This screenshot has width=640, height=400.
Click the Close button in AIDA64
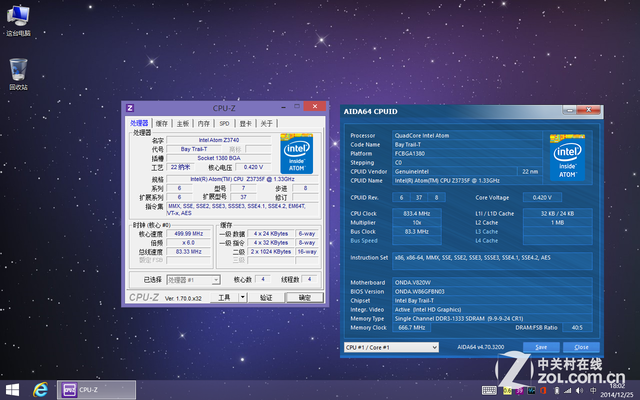(x=581, y=347)
